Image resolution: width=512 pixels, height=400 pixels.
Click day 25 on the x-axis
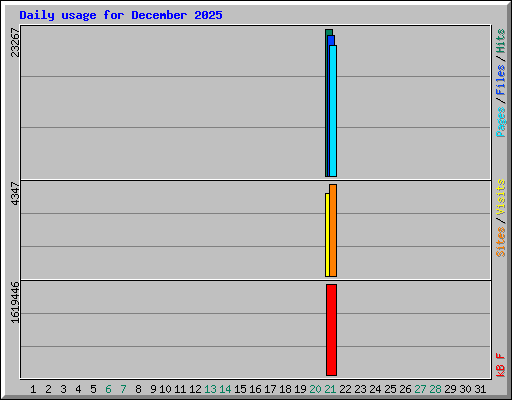(390, 389)
